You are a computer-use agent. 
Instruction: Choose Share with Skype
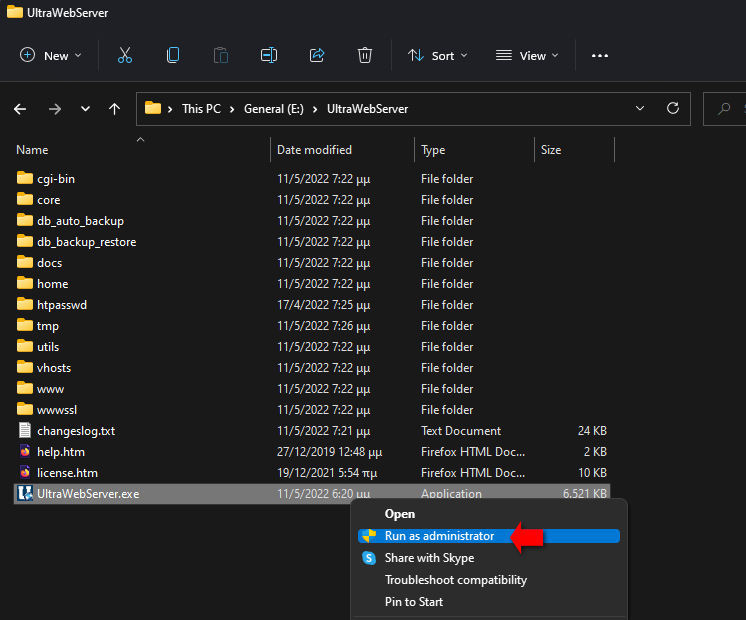click(x=429, y=558)
